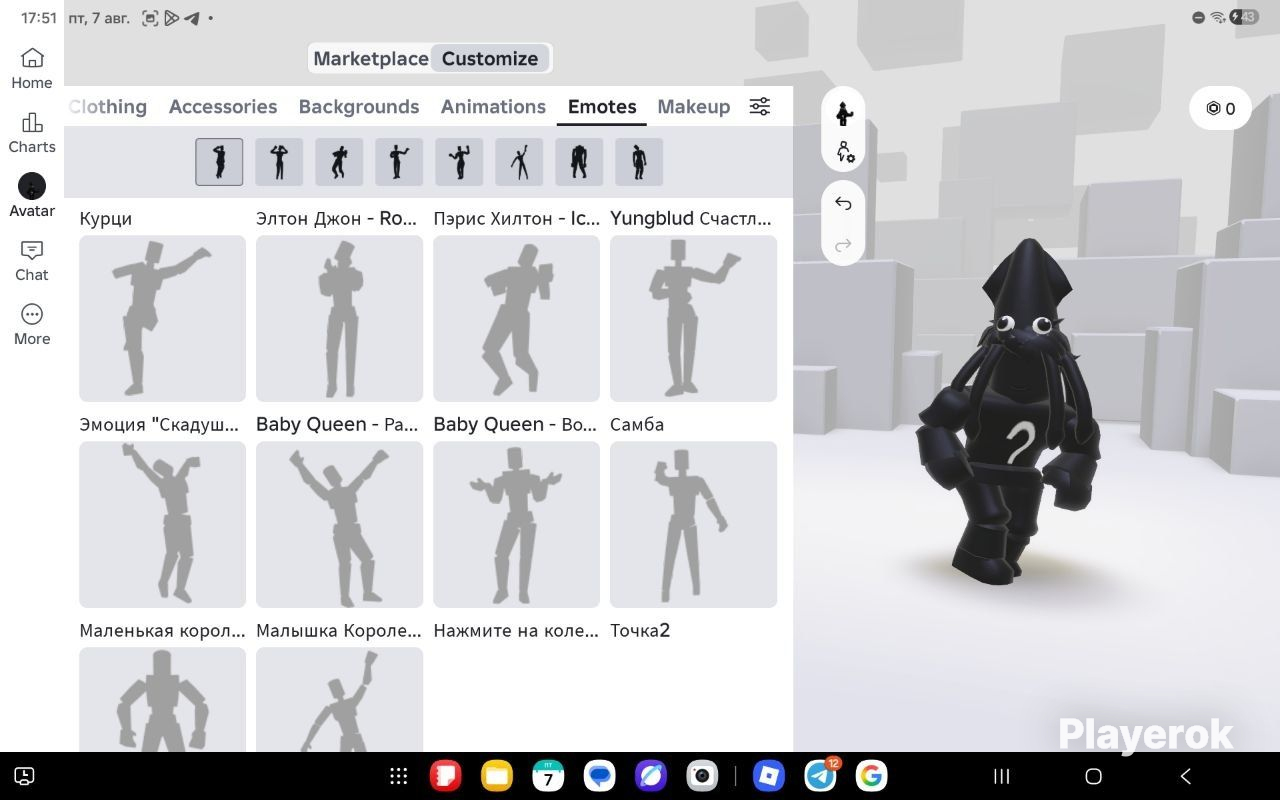Open the More menu in the sidebar
The image size is (1280, 800).
point(32,325)
